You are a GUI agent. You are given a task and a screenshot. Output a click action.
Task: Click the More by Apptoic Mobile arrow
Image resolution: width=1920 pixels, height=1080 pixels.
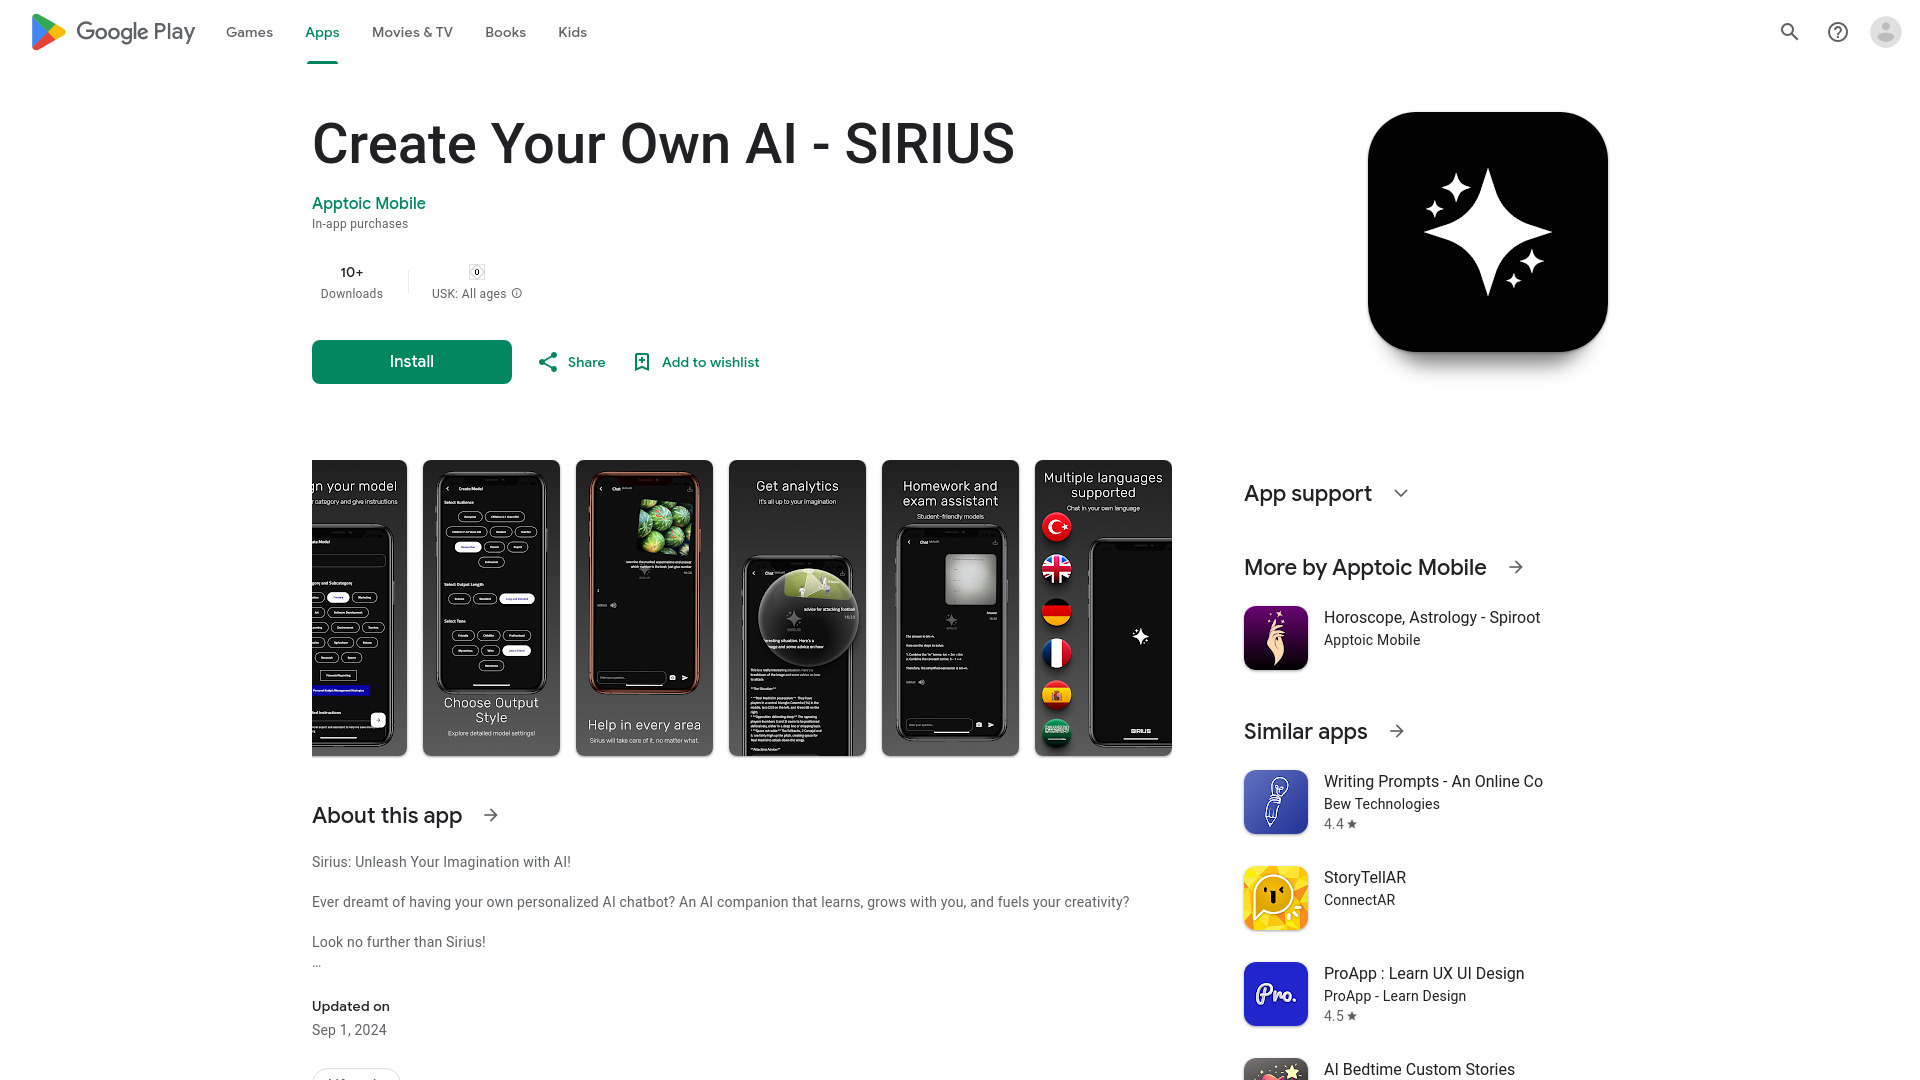[1515, 566]
